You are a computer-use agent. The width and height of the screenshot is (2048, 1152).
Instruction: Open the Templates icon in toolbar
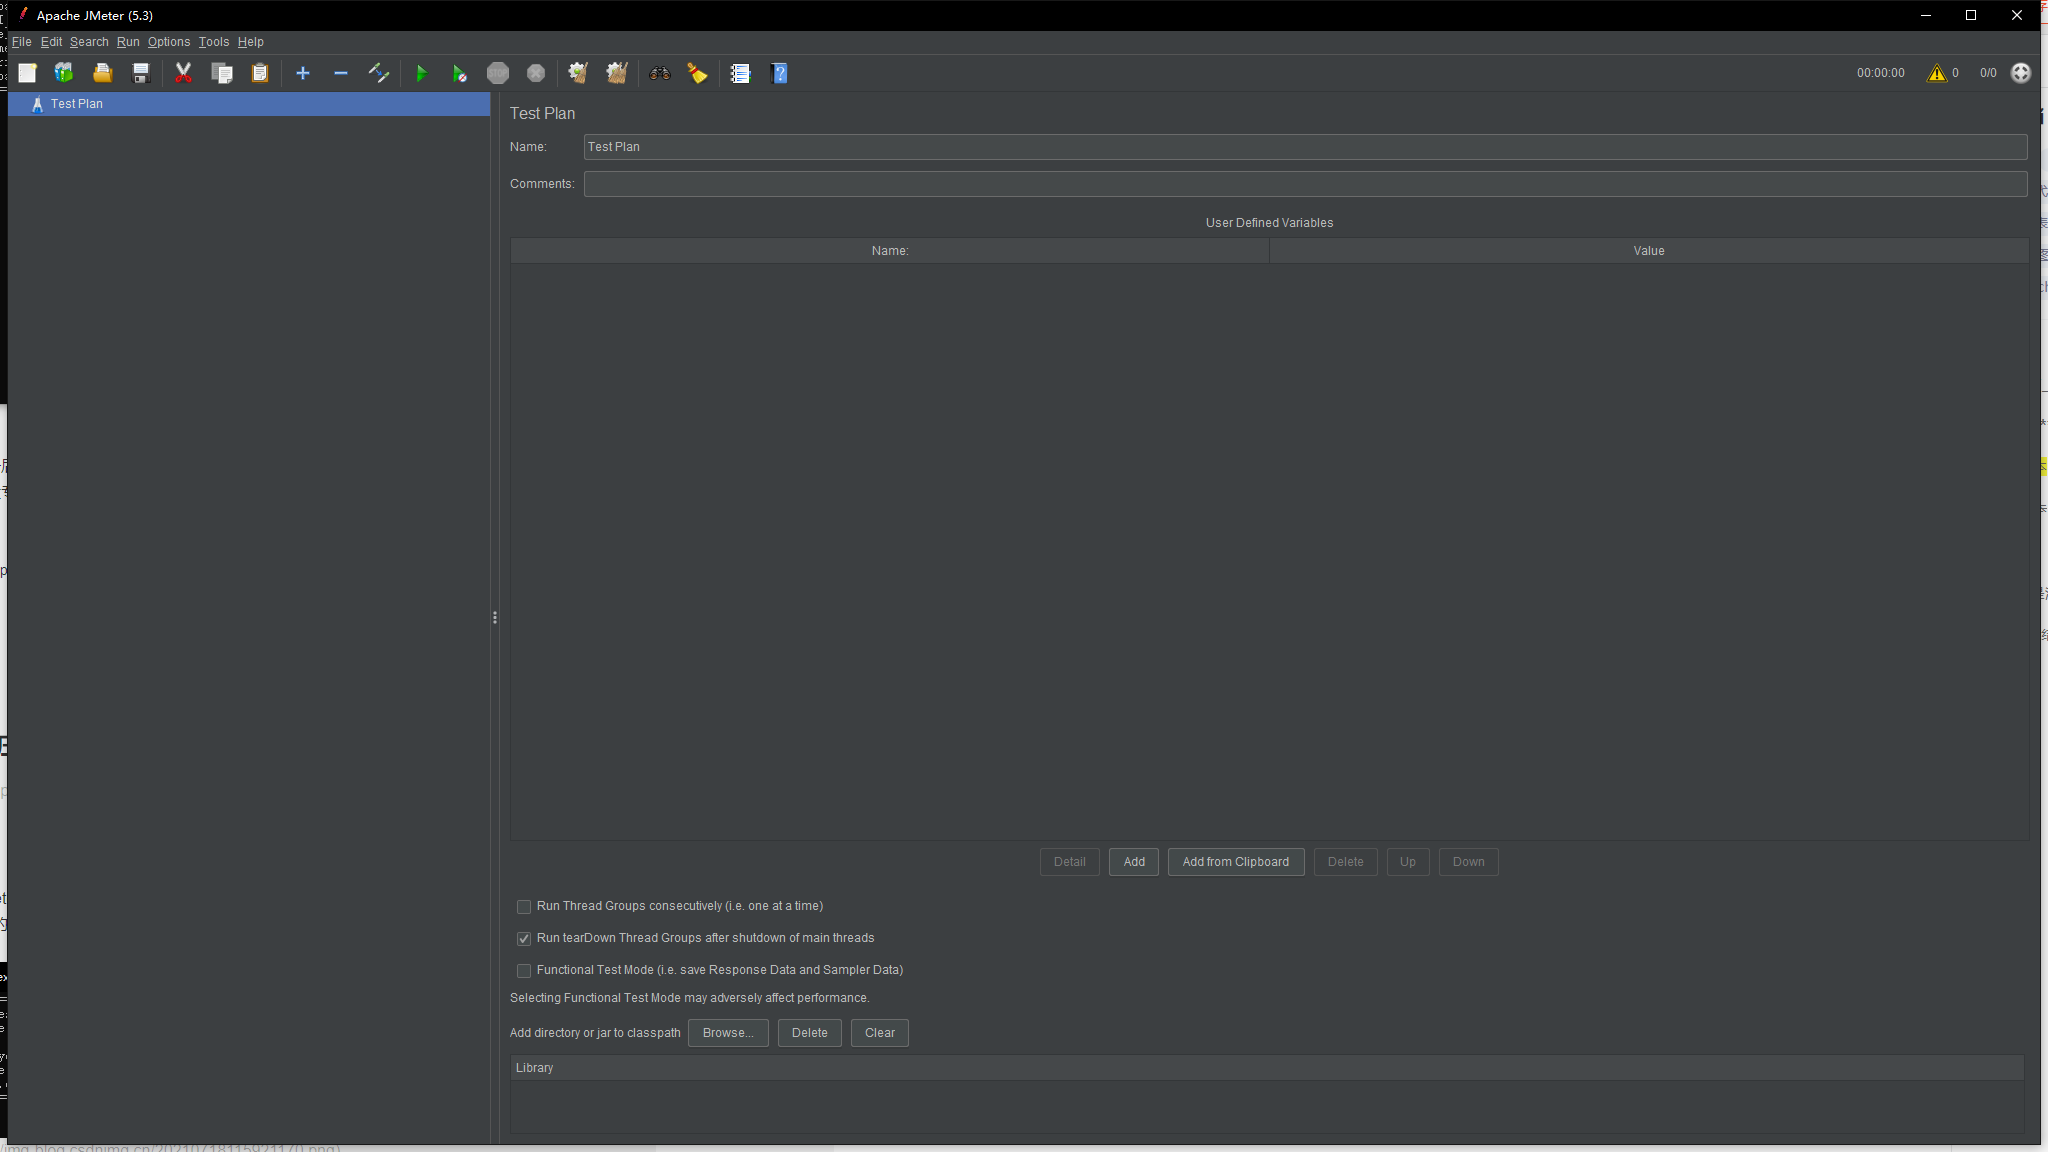coord(64,73)
